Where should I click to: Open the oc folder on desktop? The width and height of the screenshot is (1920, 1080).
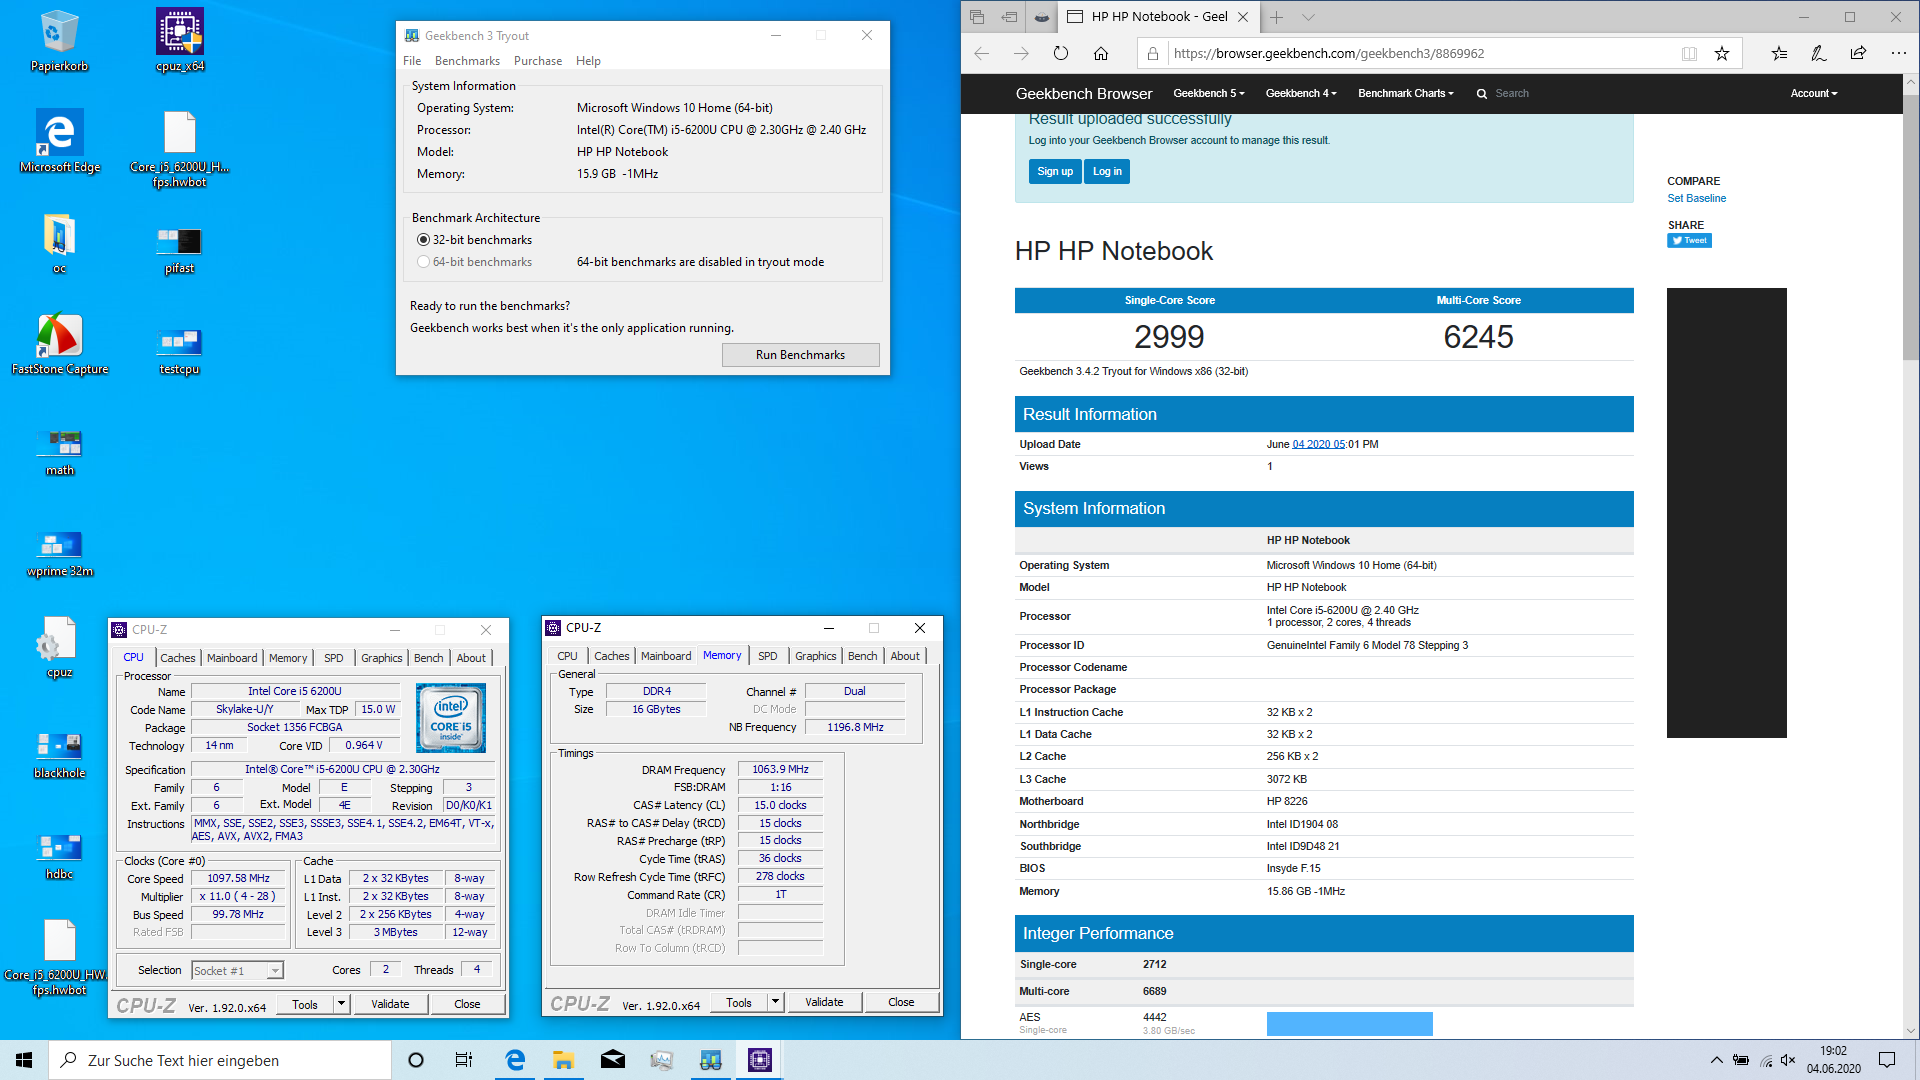click(59, 242)
